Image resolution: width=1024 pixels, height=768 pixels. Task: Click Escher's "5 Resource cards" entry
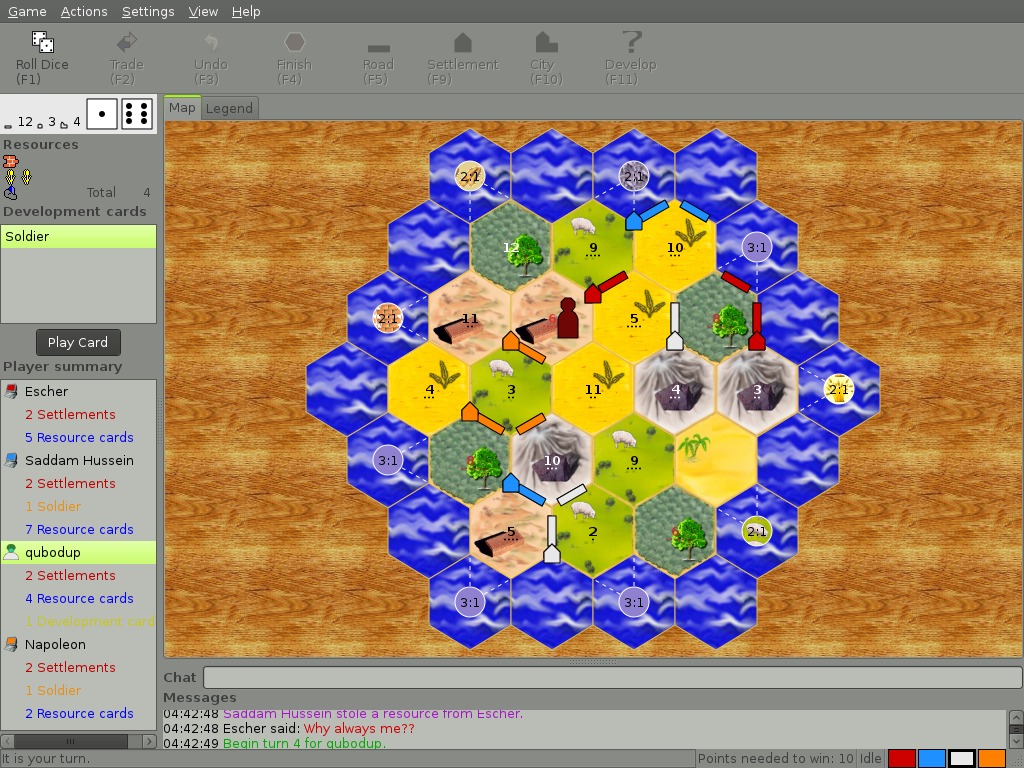pos(79,438)
